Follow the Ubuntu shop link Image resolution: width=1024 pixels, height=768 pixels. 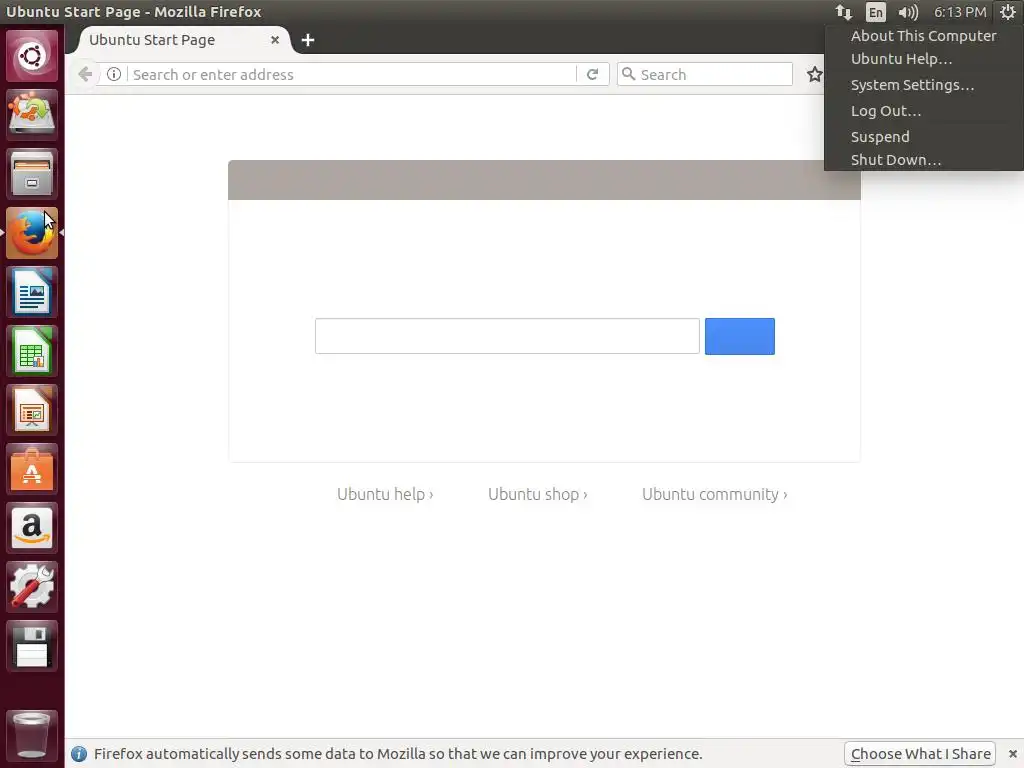click(537, 494)
